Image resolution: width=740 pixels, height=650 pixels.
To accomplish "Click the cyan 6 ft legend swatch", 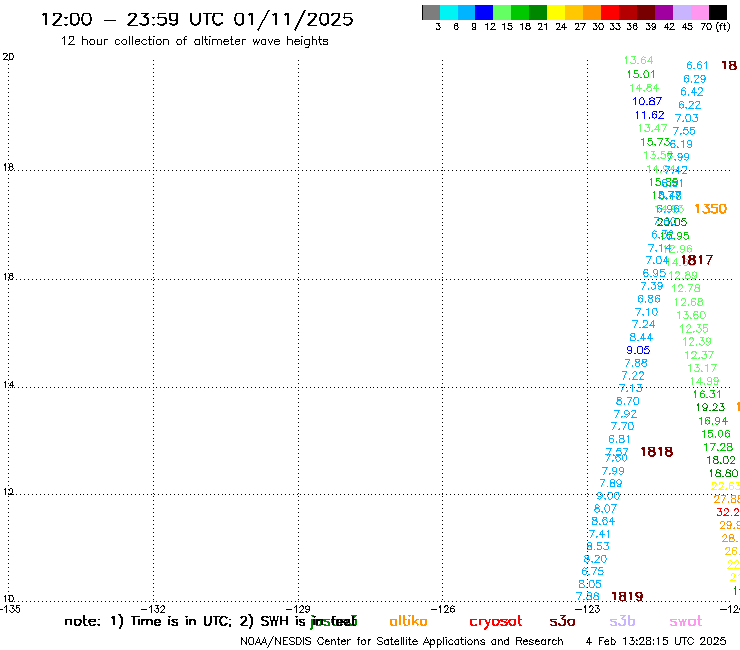I will pos(449,12).
